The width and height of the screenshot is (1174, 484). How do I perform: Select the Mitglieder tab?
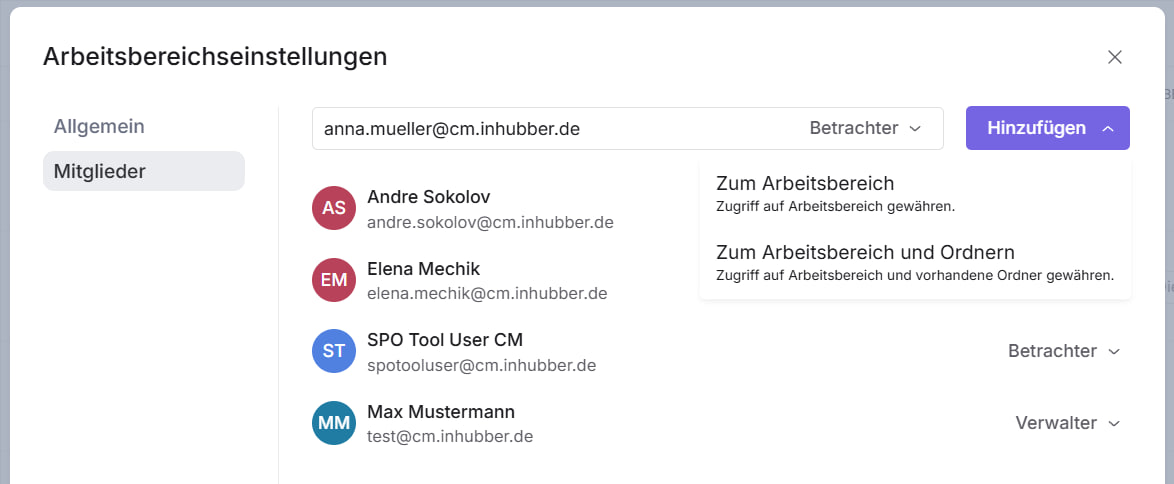100,171
